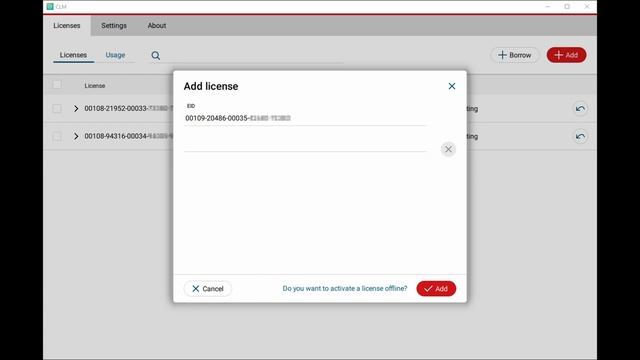Check the box for license 00108-94316-00034
This screenshot has width=640, height=360.
pyautogui.click(x=57, y=136)
